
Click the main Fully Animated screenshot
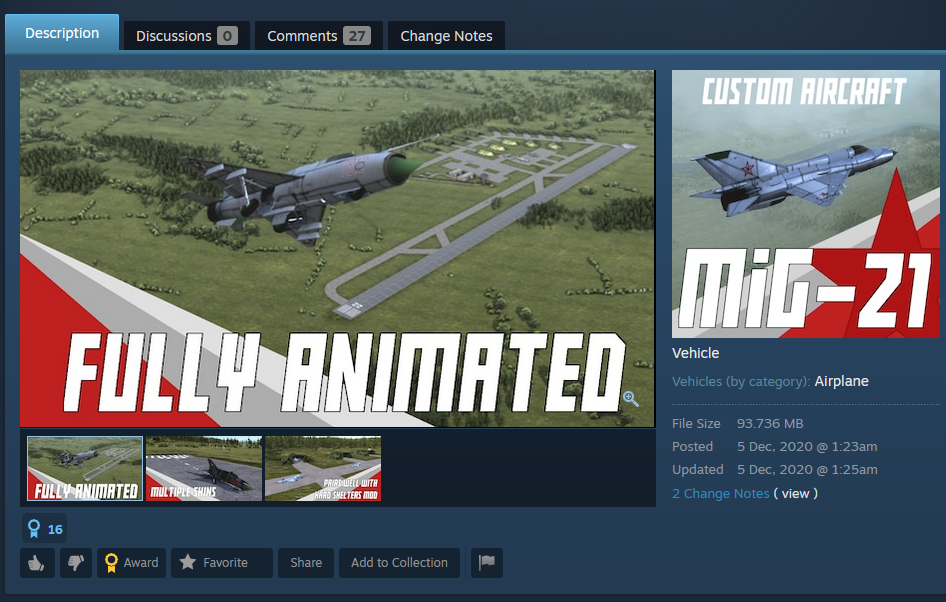[x=337, y=249]
